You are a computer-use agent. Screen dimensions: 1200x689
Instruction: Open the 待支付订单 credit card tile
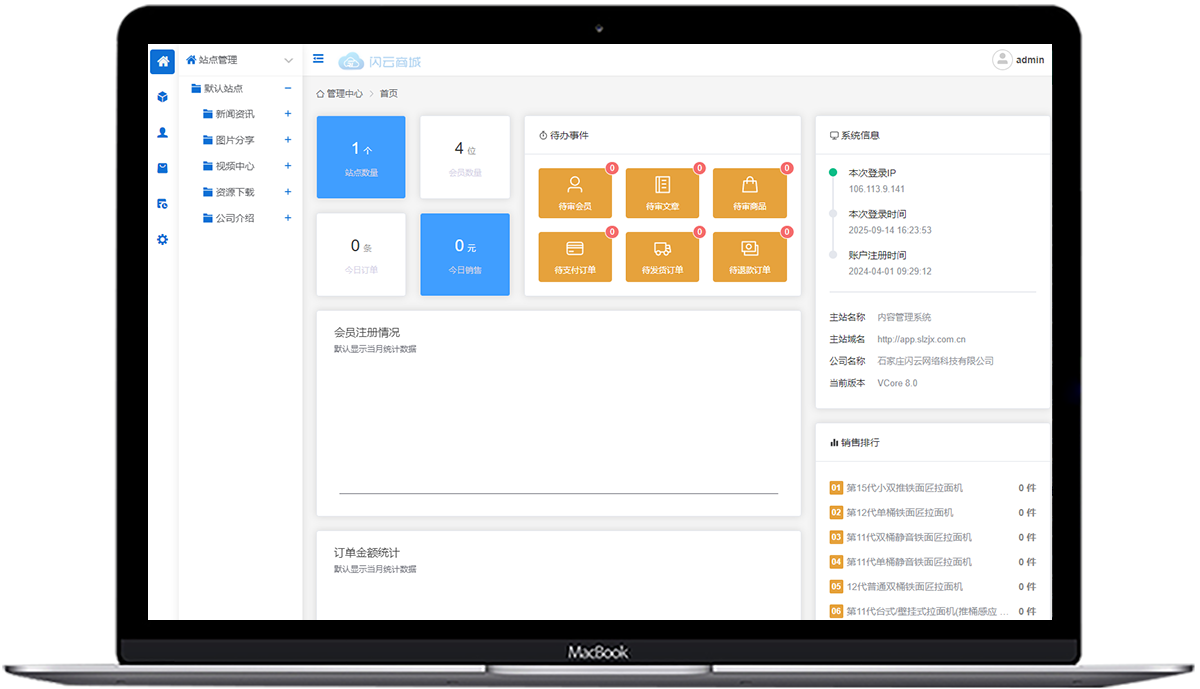coord(575,257)
